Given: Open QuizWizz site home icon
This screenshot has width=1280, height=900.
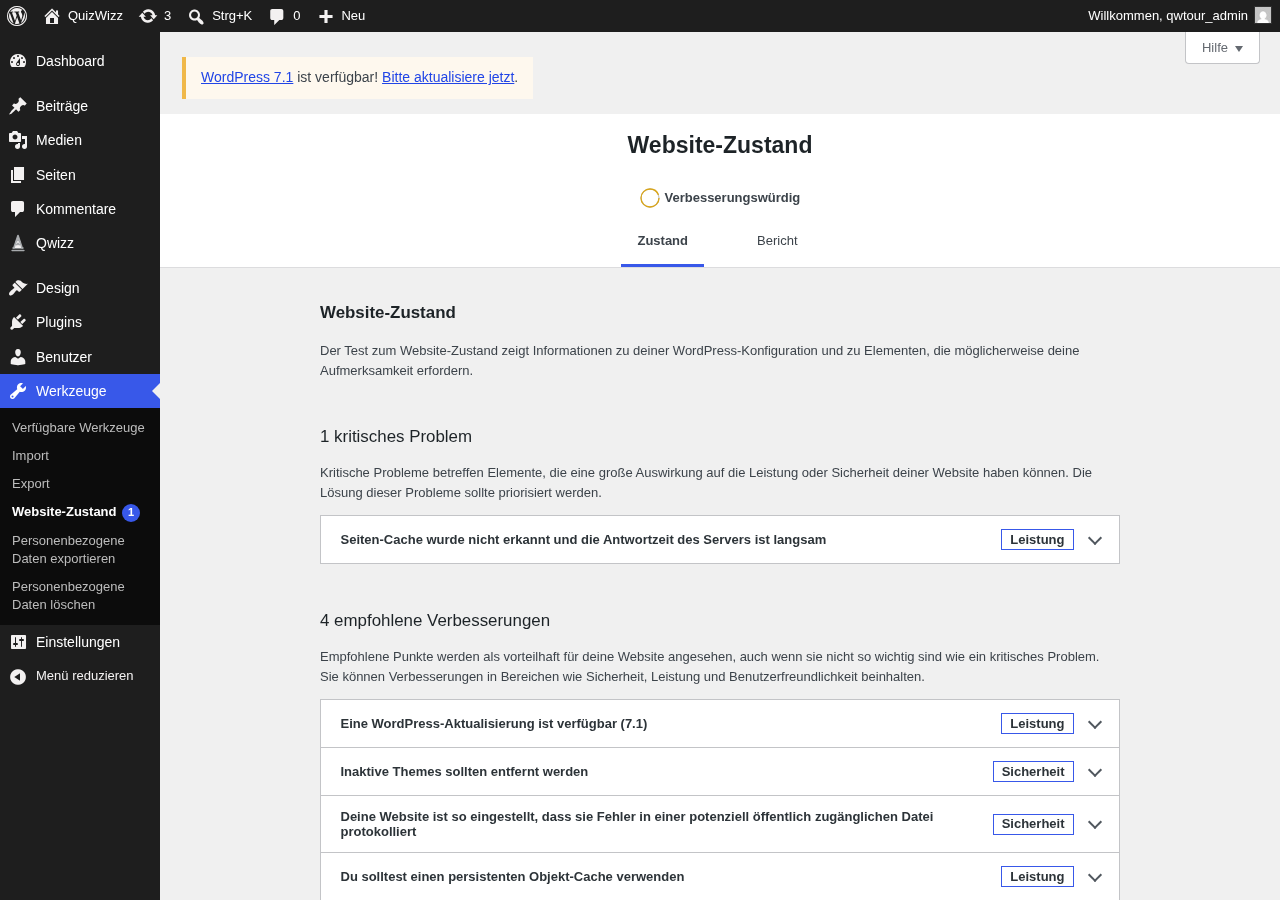Looking at the screenshot, I should (x=52, y=16).
